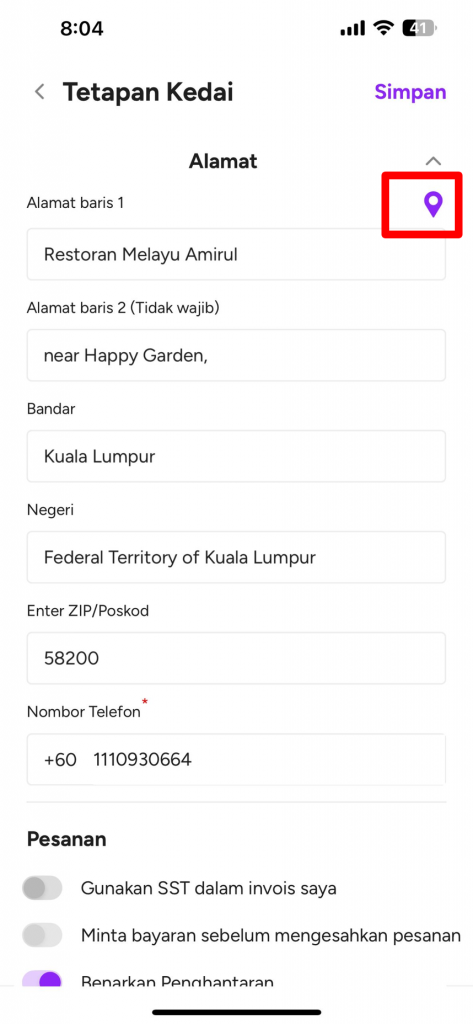Tap the purple map pin location icon
473x1024 pixels.
432,204
